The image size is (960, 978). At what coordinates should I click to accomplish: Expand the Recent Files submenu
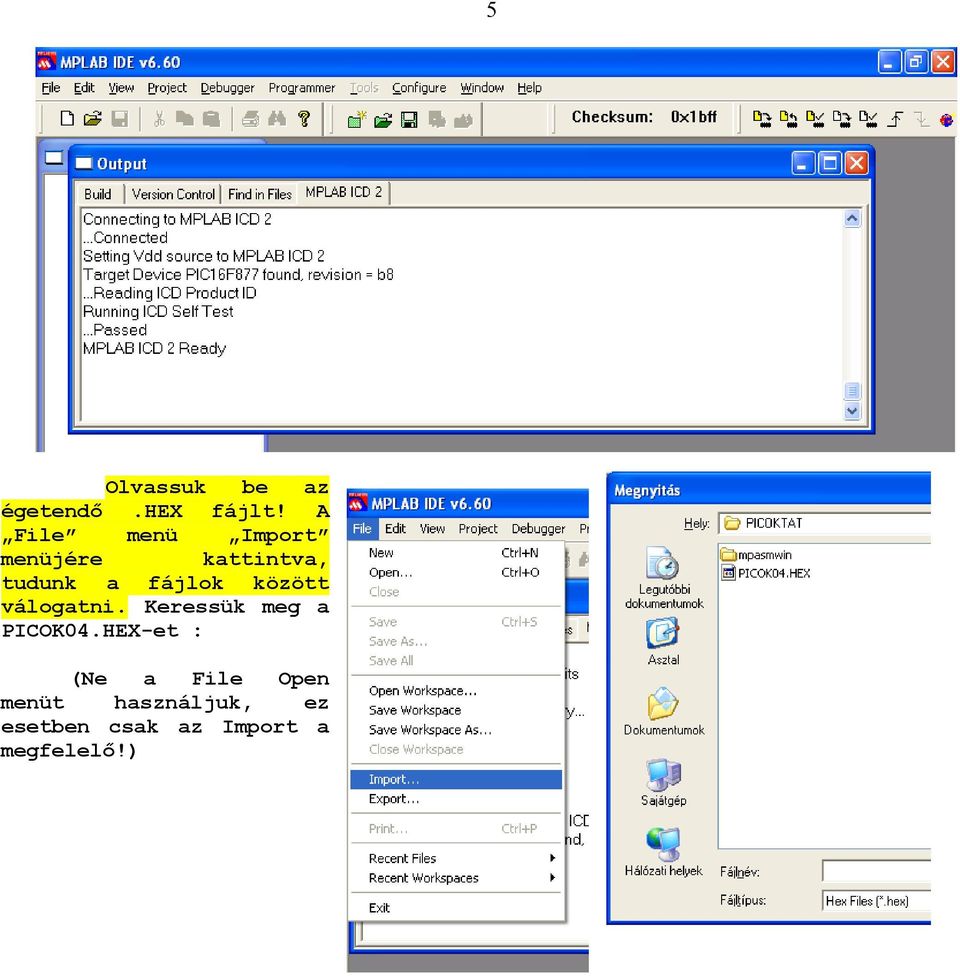point(457,858)
